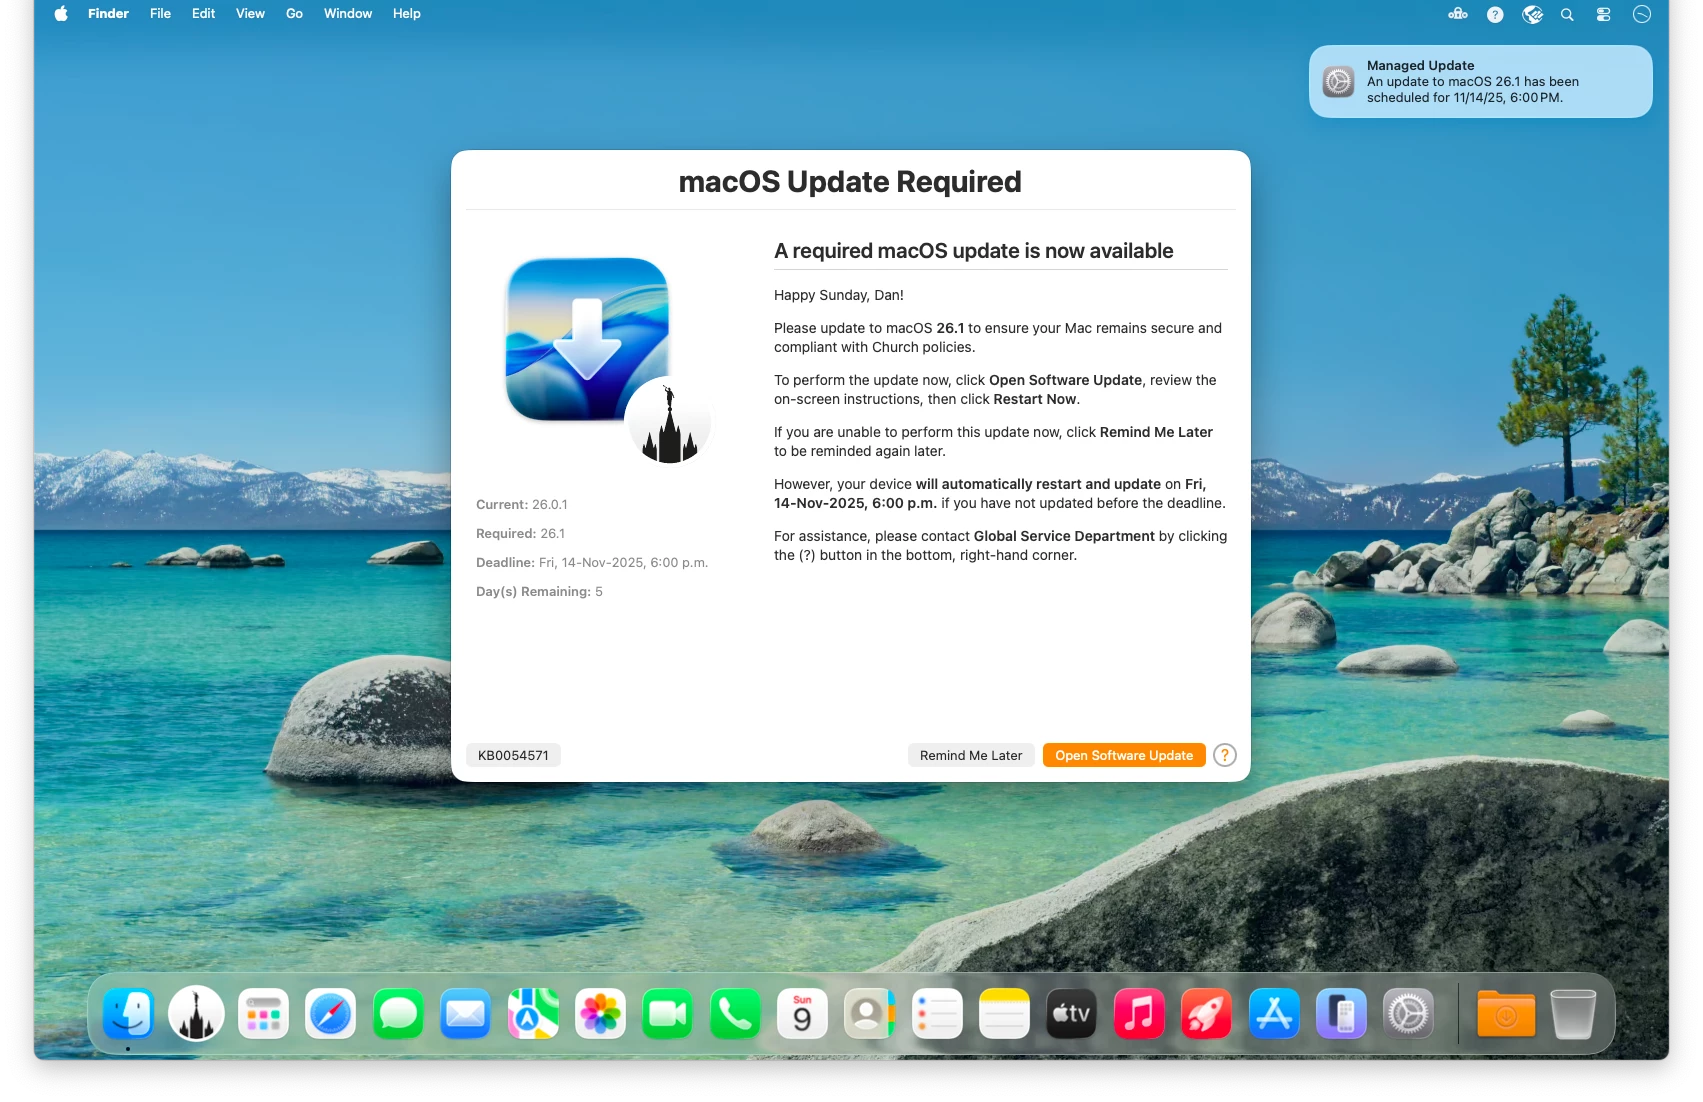Open the Managed Update notification banner
Viewport: 1703px width, 1102px height.
1480,82
